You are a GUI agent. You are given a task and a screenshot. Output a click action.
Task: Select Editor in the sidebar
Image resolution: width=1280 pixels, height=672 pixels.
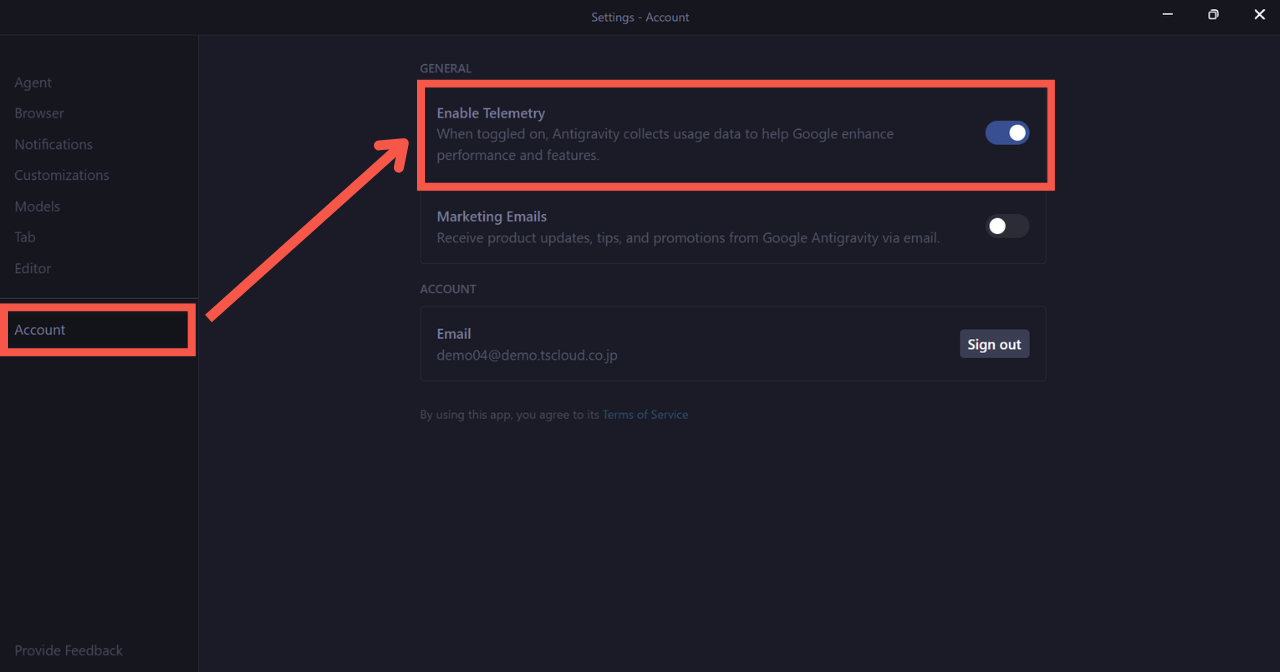tap(33, 269)
